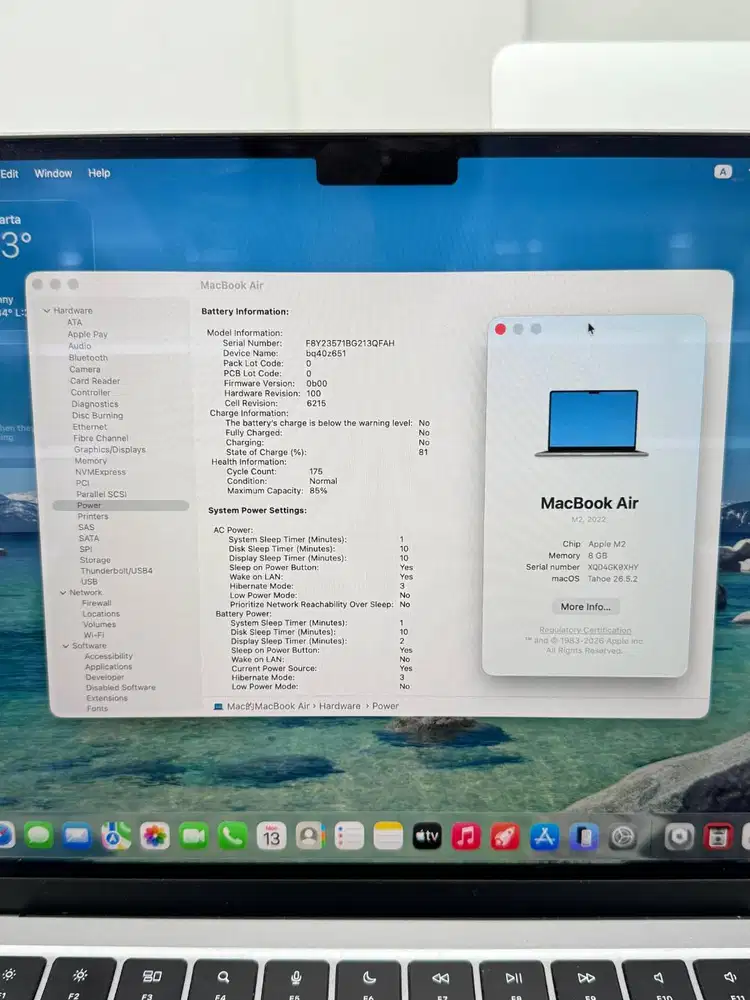Launch Reminders from the Dock
Screen dimensions: 750x1000
[x=349, y=836]
